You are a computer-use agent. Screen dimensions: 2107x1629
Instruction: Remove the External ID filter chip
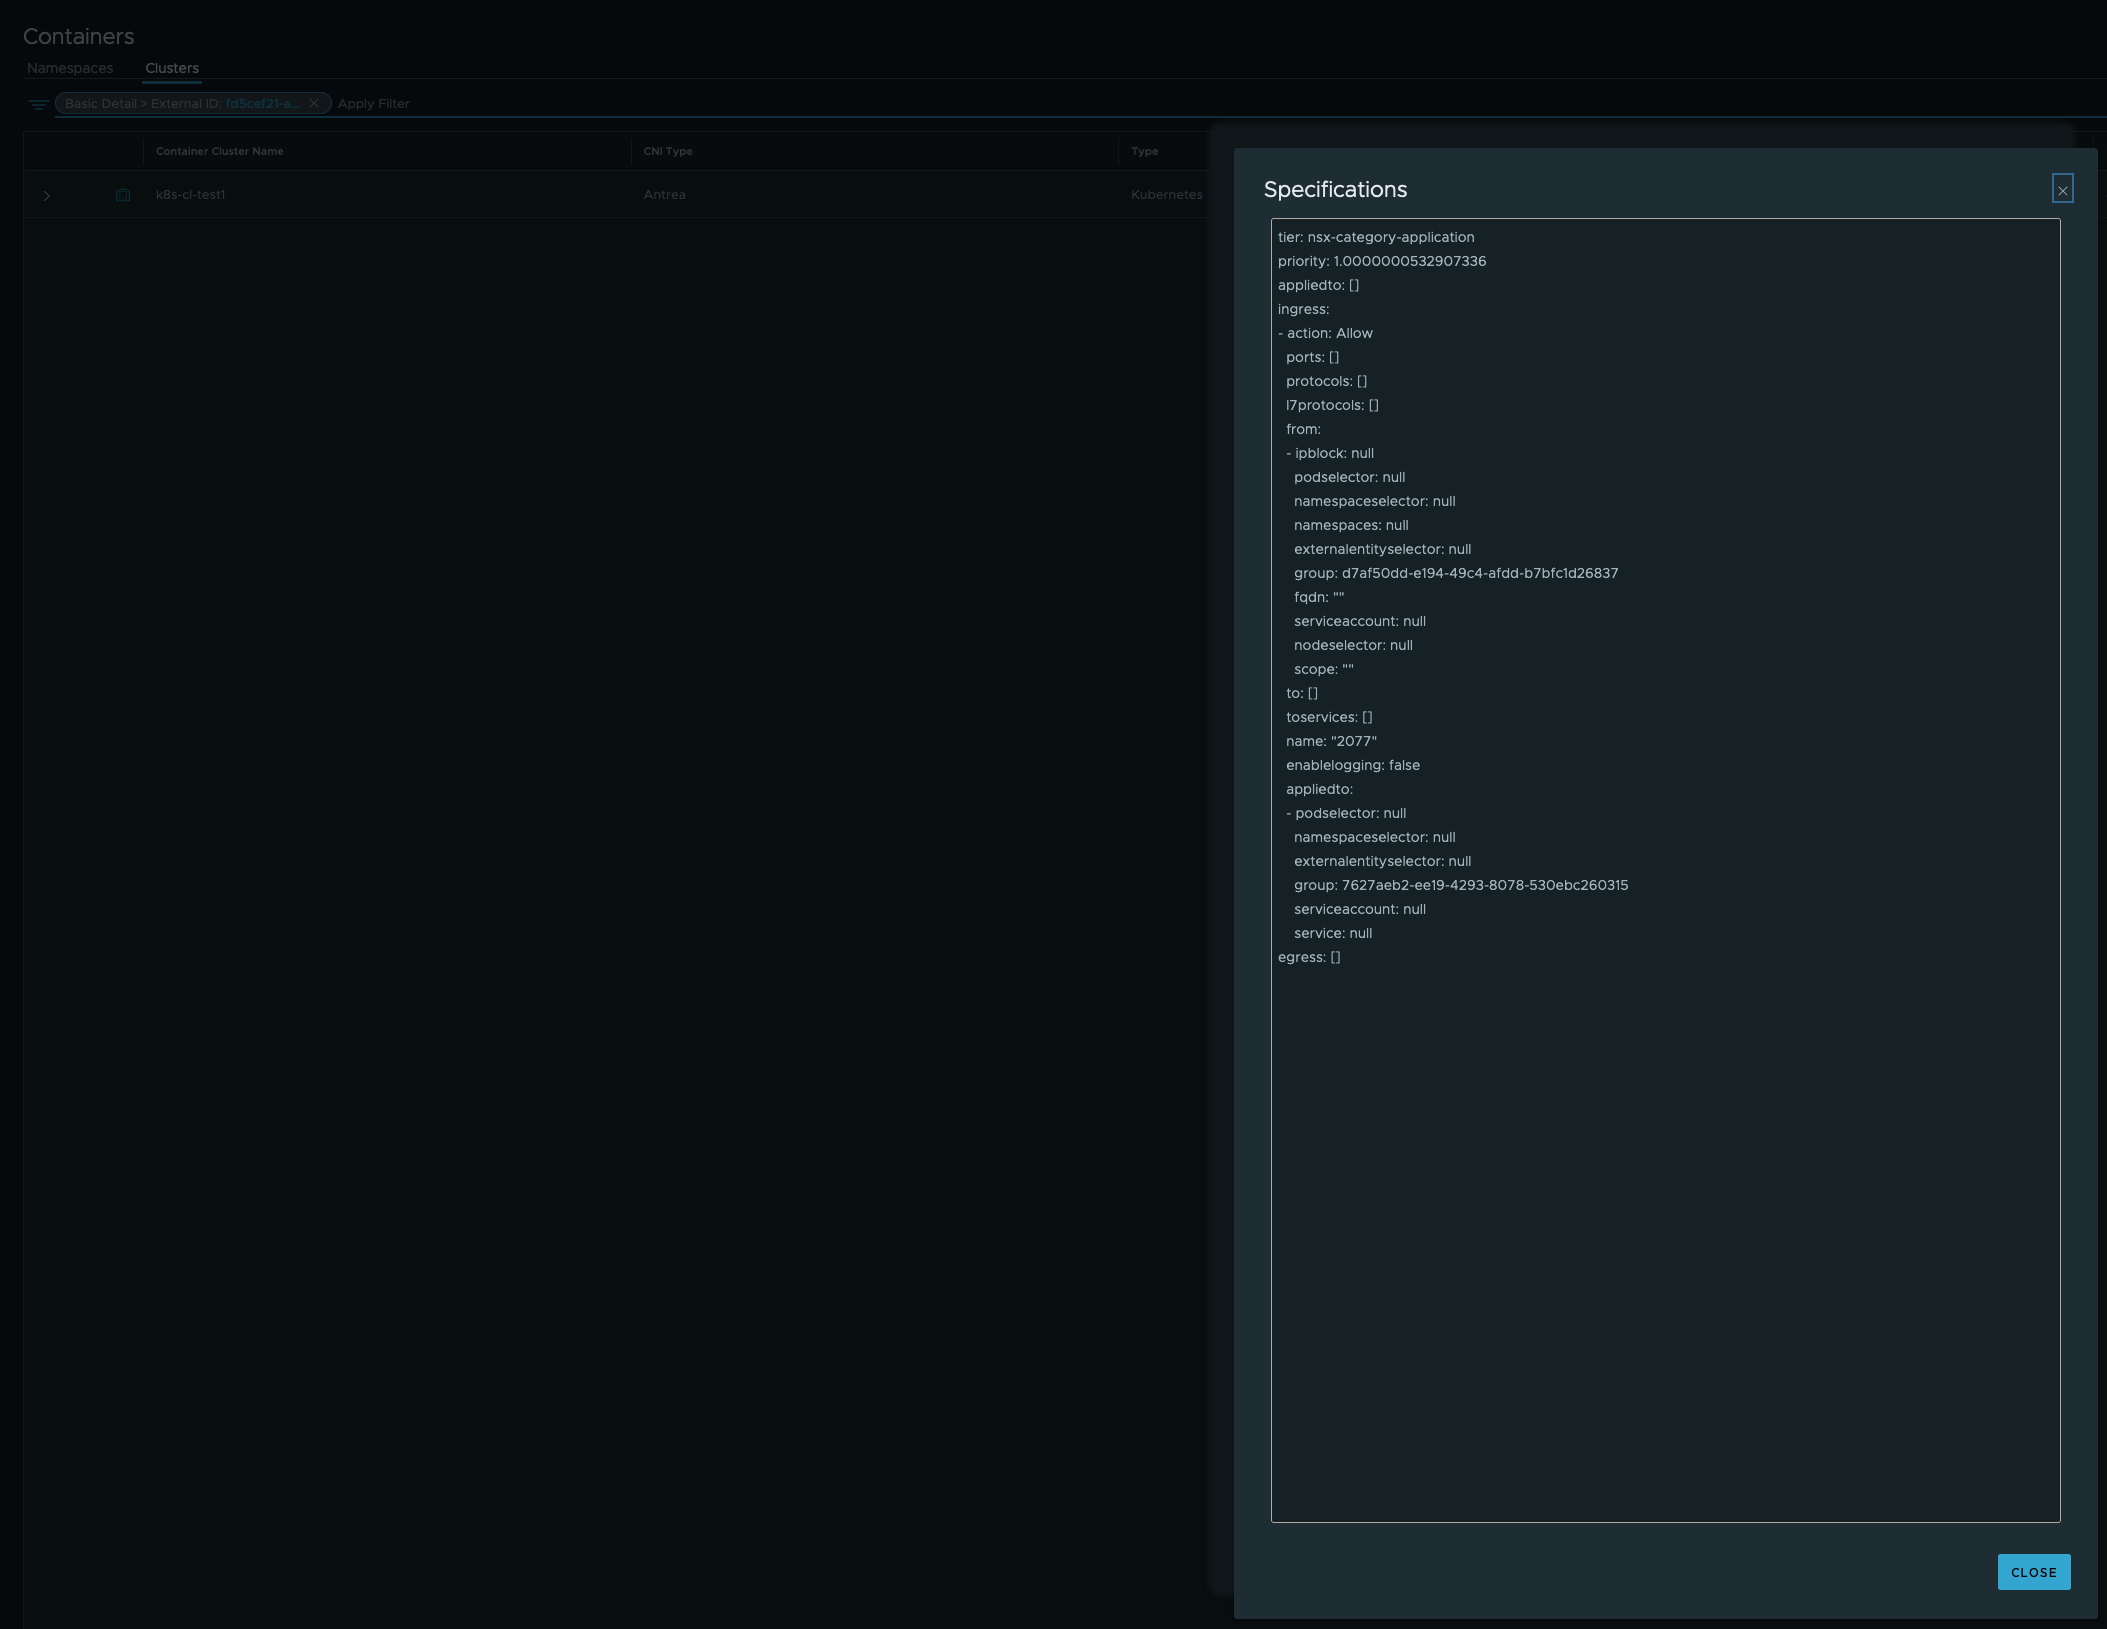314,103
